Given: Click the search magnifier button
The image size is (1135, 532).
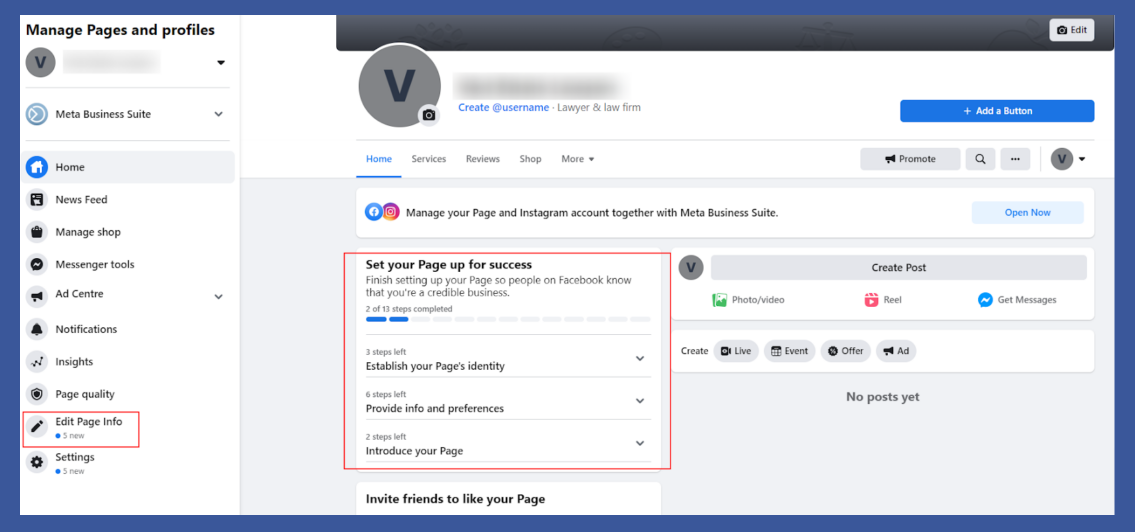Looking at the screenshot, I should click(x=980, y=159).
